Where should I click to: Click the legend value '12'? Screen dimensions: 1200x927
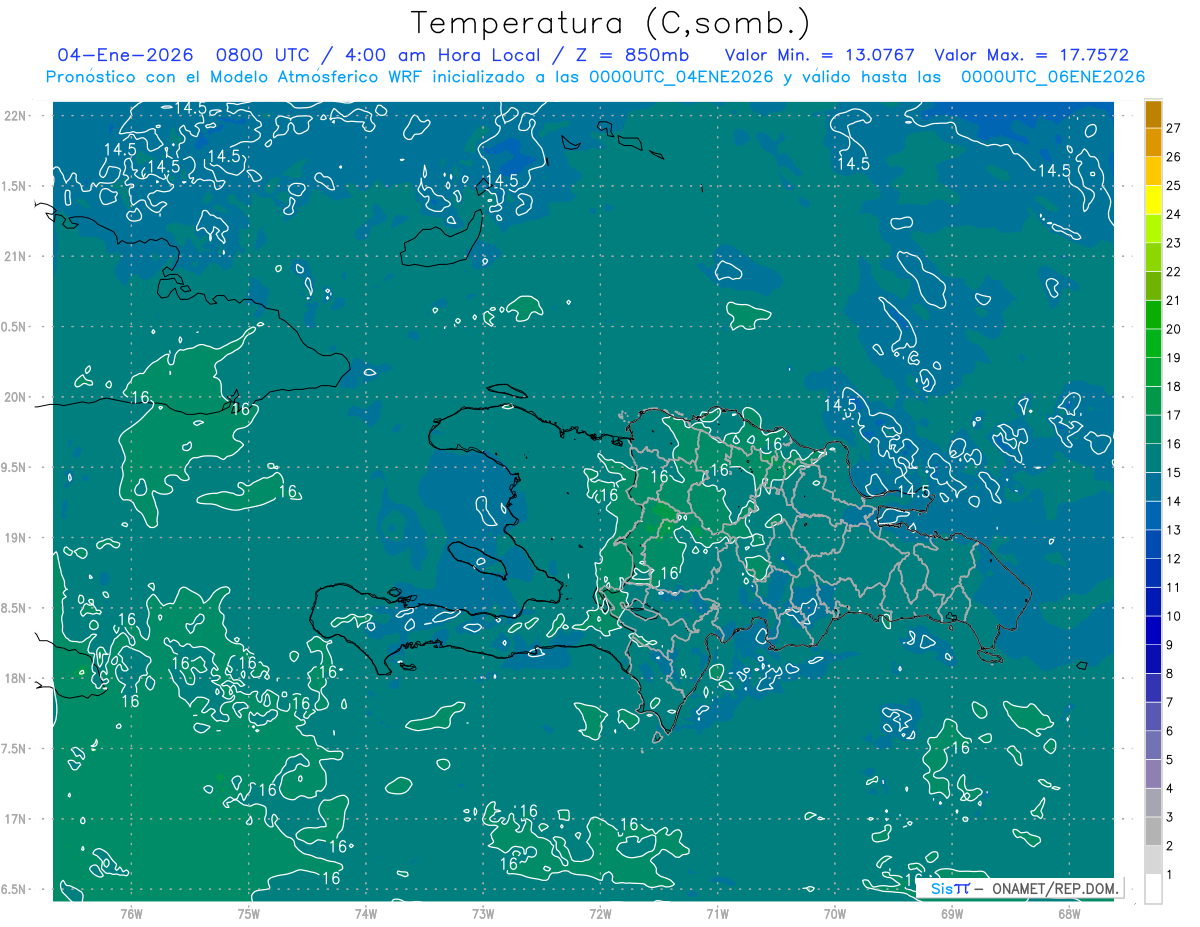(x=1174, y=559)
